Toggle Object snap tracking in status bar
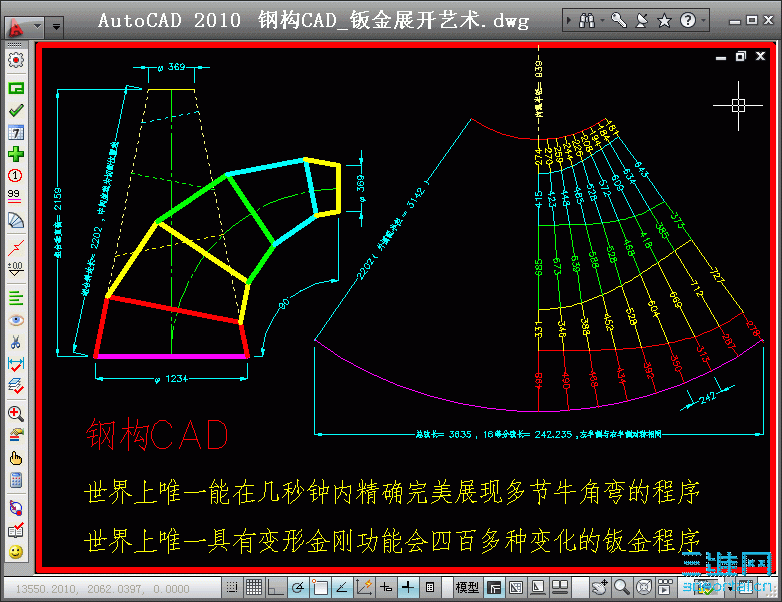 pyautogui.click(x=342, y=588)
